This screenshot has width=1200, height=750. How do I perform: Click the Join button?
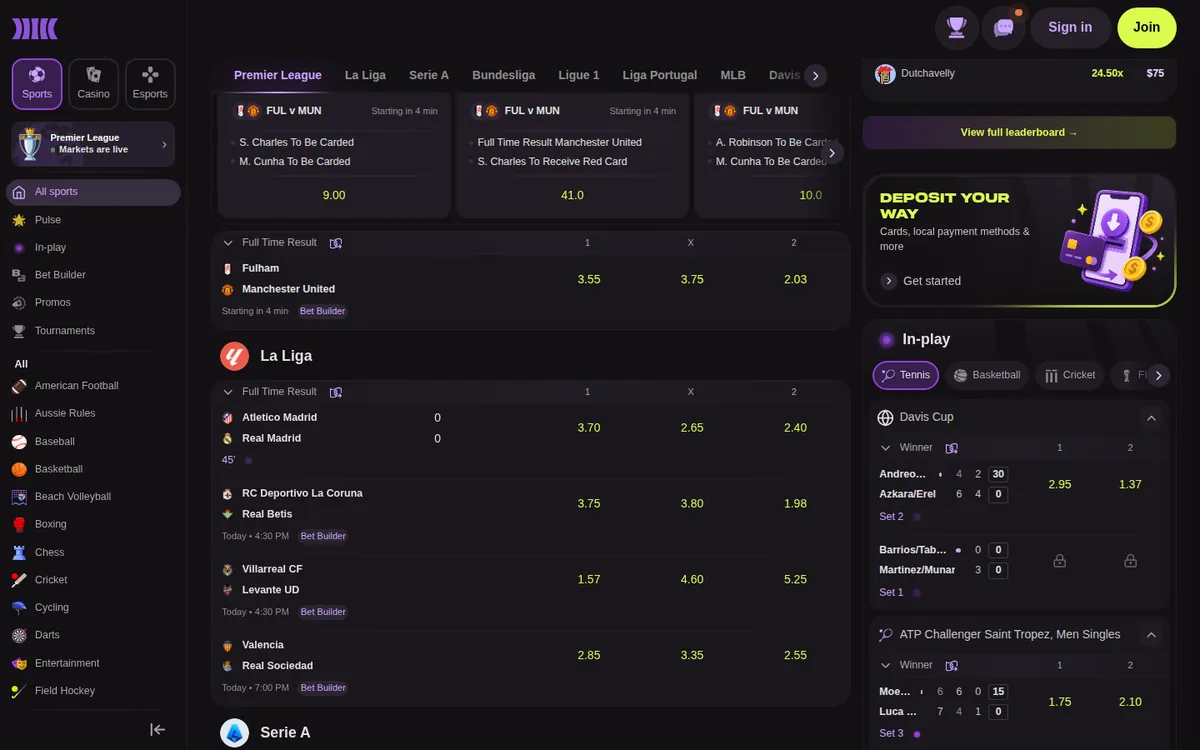(x=1147, y=28)
